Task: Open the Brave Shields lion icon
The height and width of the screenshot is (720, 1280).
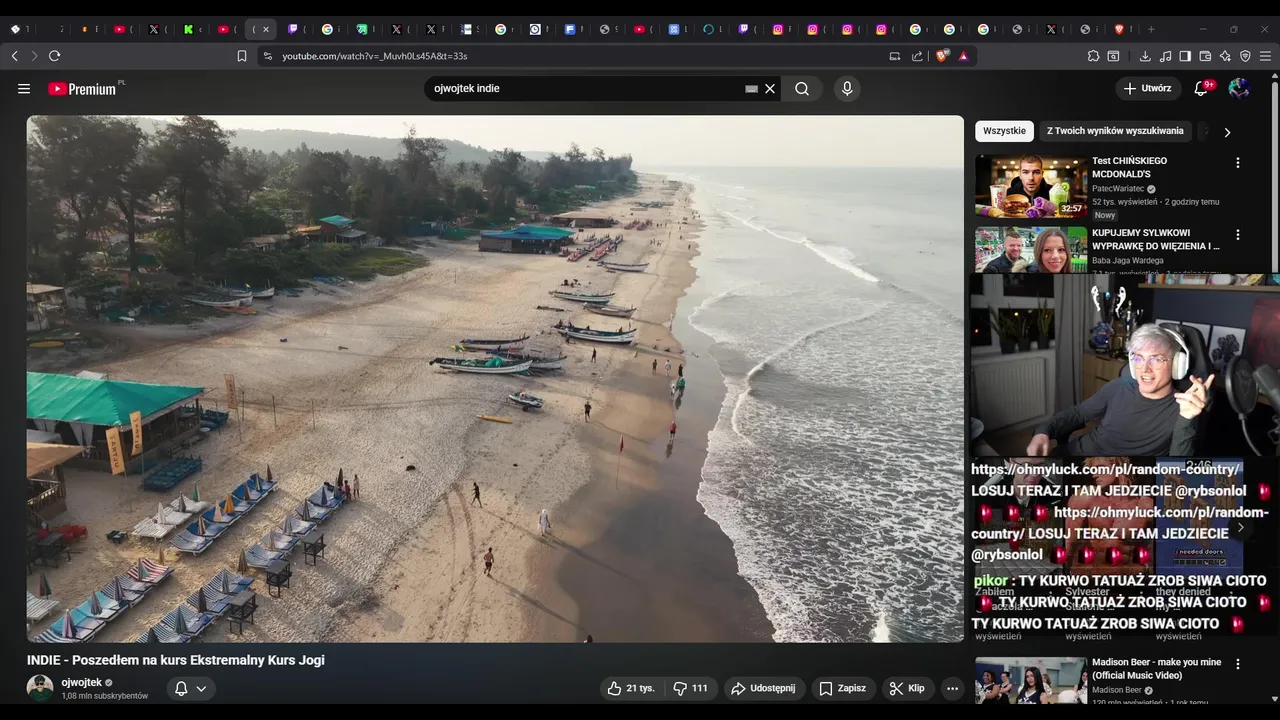Action: coord(942,56)
